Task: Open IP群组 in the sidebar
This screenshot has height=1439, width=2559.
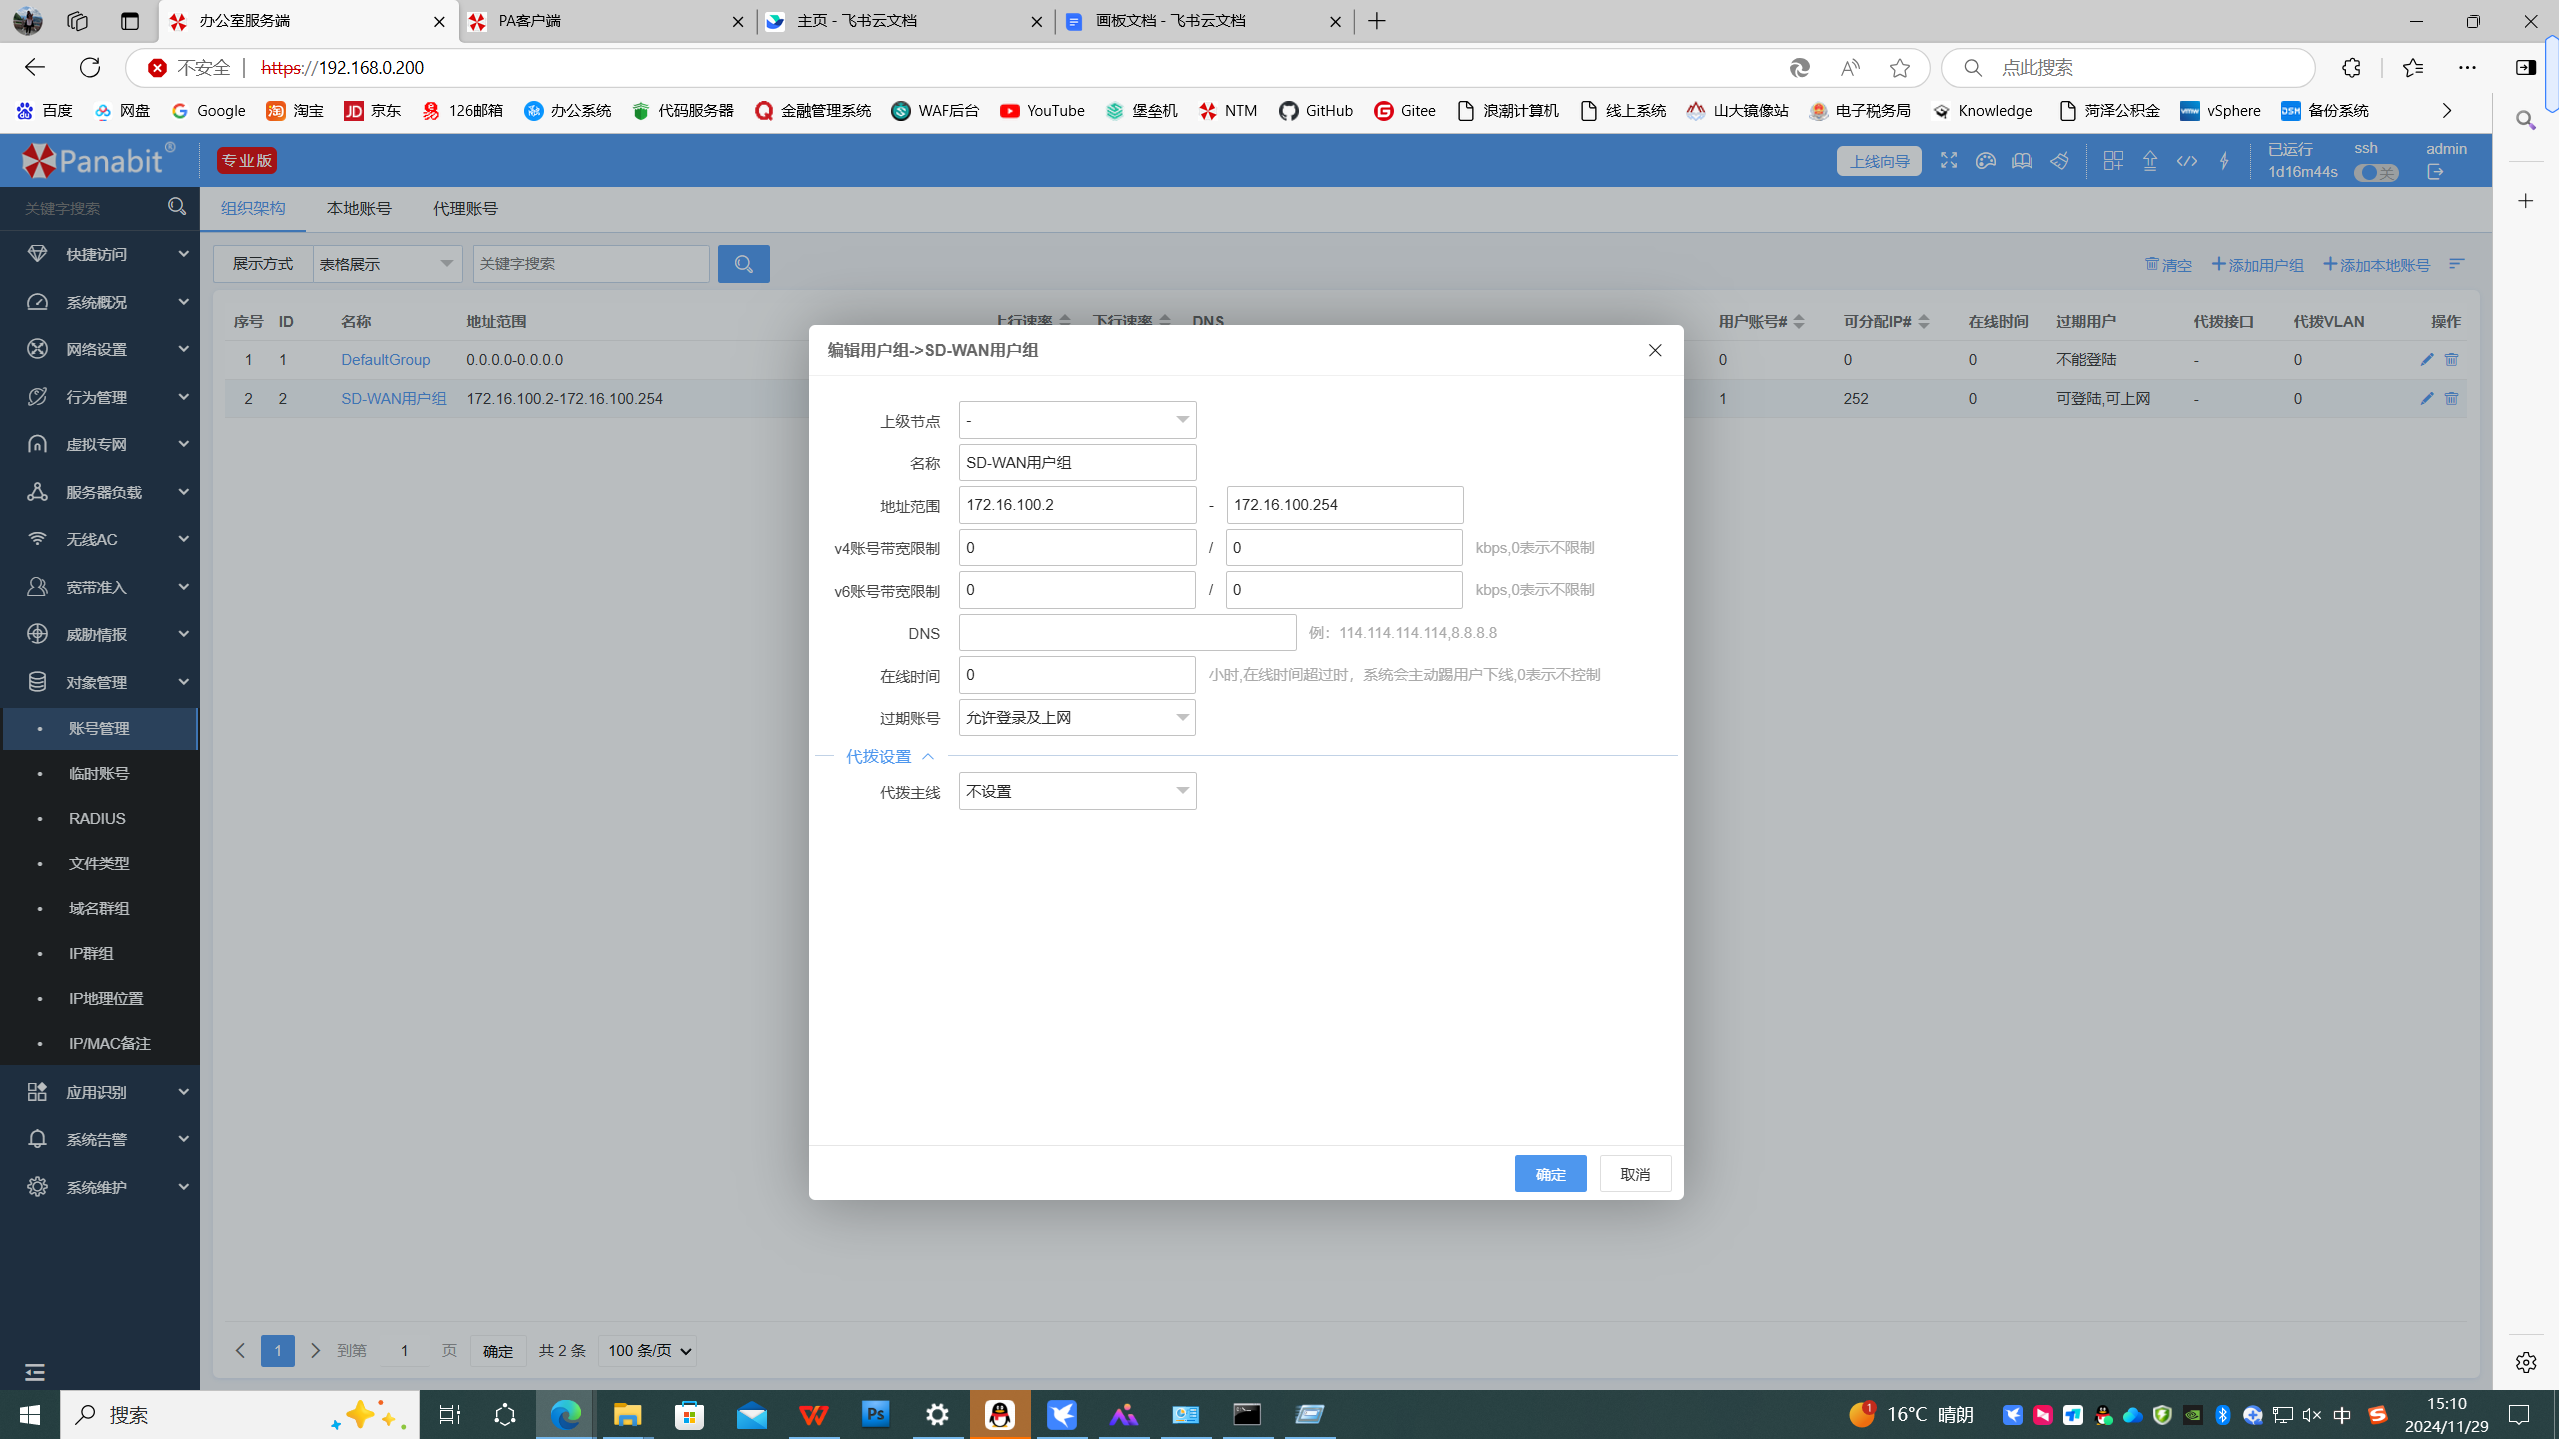Action: [91, 953]
